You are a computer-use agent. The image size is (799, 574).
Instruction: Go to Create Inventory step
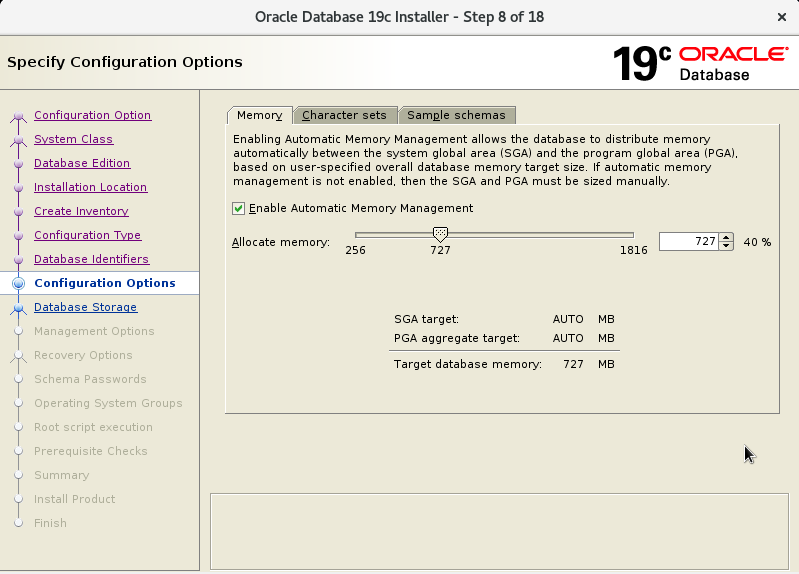pyautogui.click(x=82, y=211)
